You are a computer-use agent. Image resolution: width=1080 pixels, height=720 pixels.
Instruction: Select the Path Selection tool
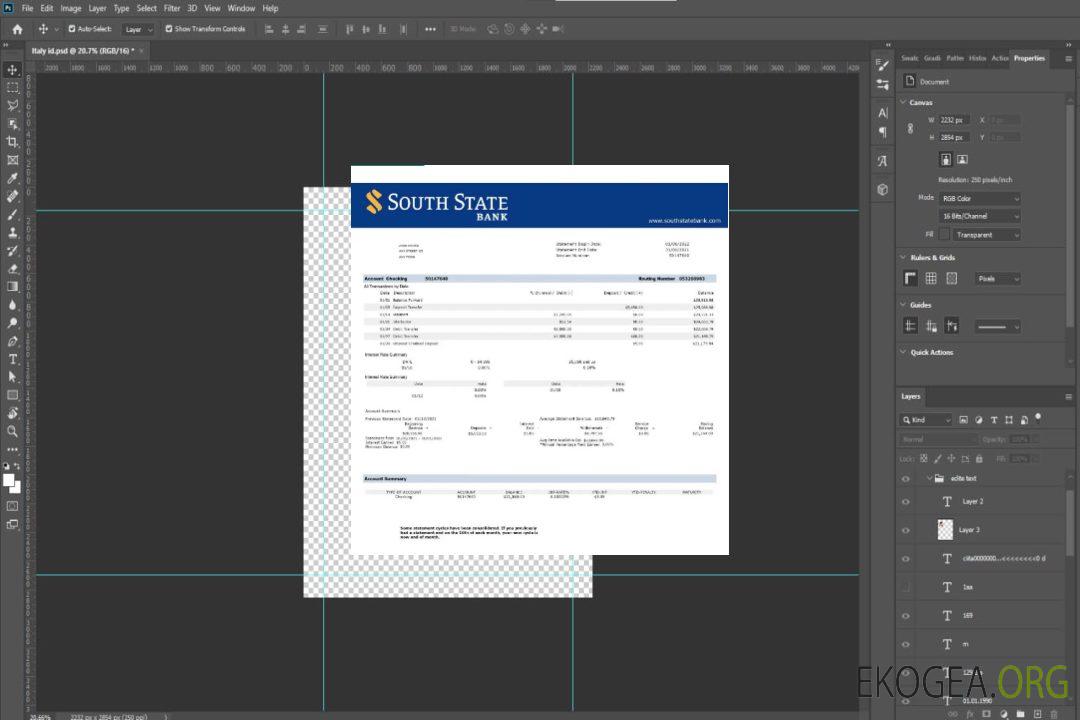12,377
